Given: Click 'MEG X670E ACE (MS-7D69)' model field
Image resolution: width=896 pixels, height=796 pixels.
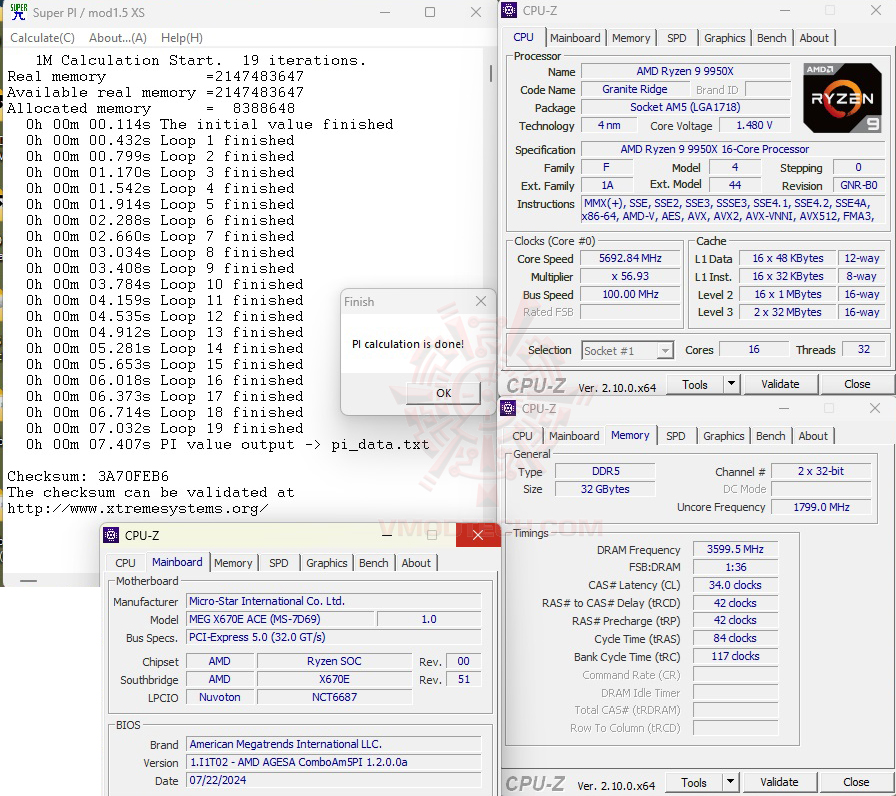Looking at the screenshot, I should pos(281,619).
